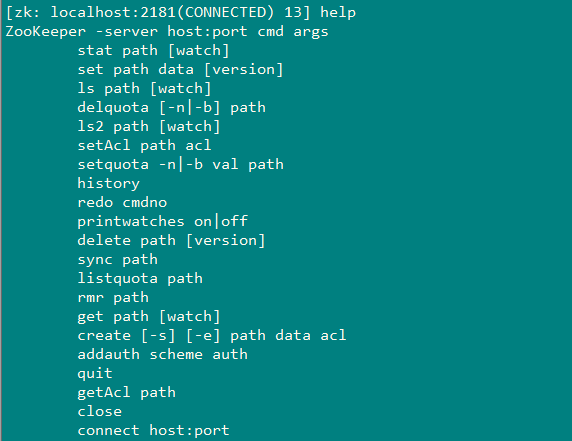
Task: Click the 'redo cmdno' line
Action: 122,202
